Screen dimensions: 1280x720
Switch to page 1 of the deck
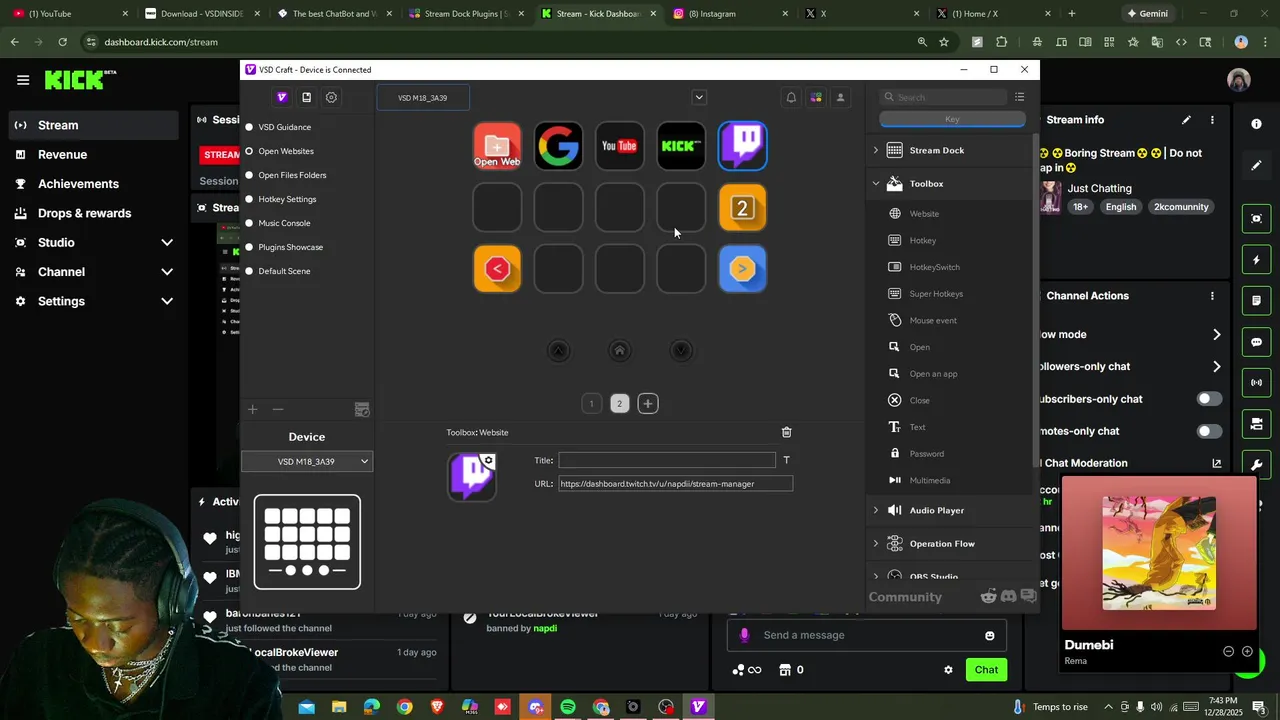(591, 404)
